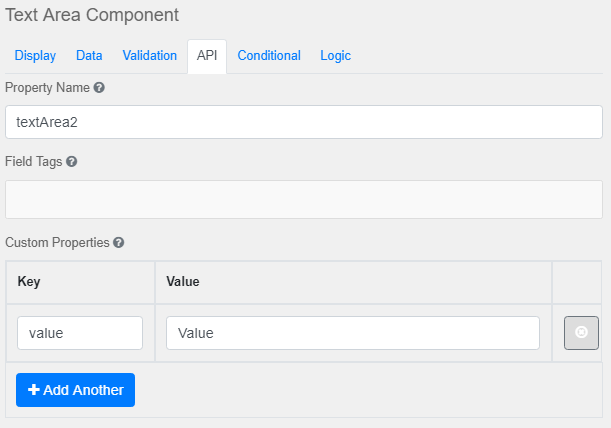The height and width of the screenshot is (428, 611).
Task: Select the API tab
Action: click(207, 56)
